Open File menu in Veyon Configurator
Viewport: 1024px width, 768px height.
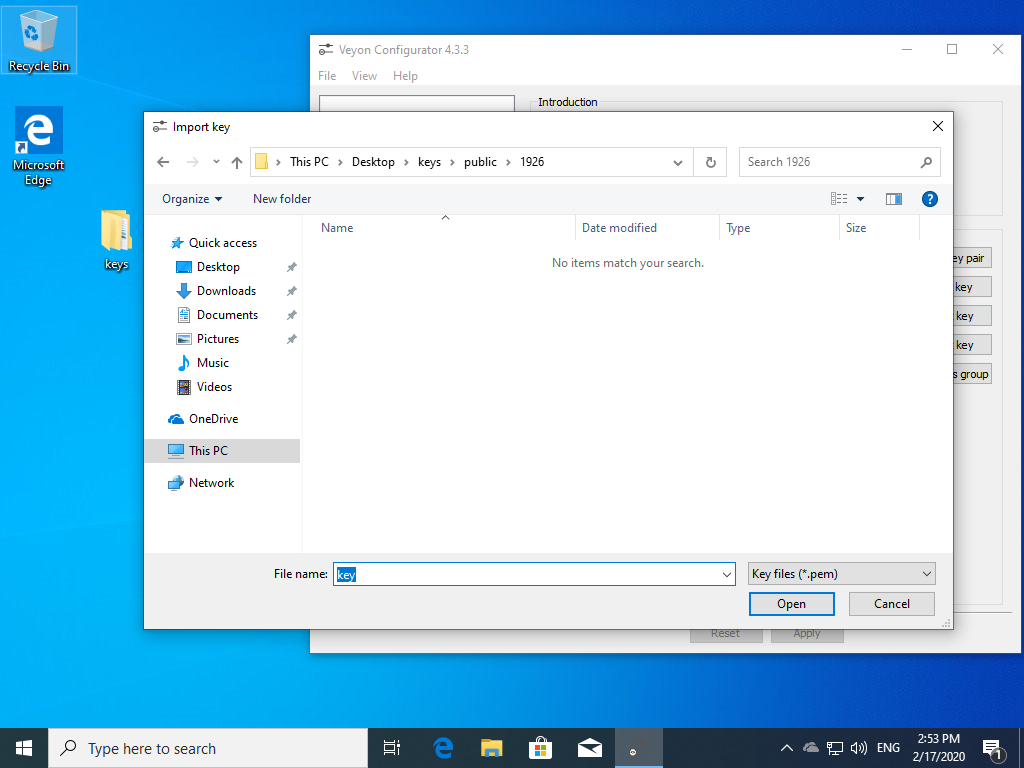[x=327, y=76]
